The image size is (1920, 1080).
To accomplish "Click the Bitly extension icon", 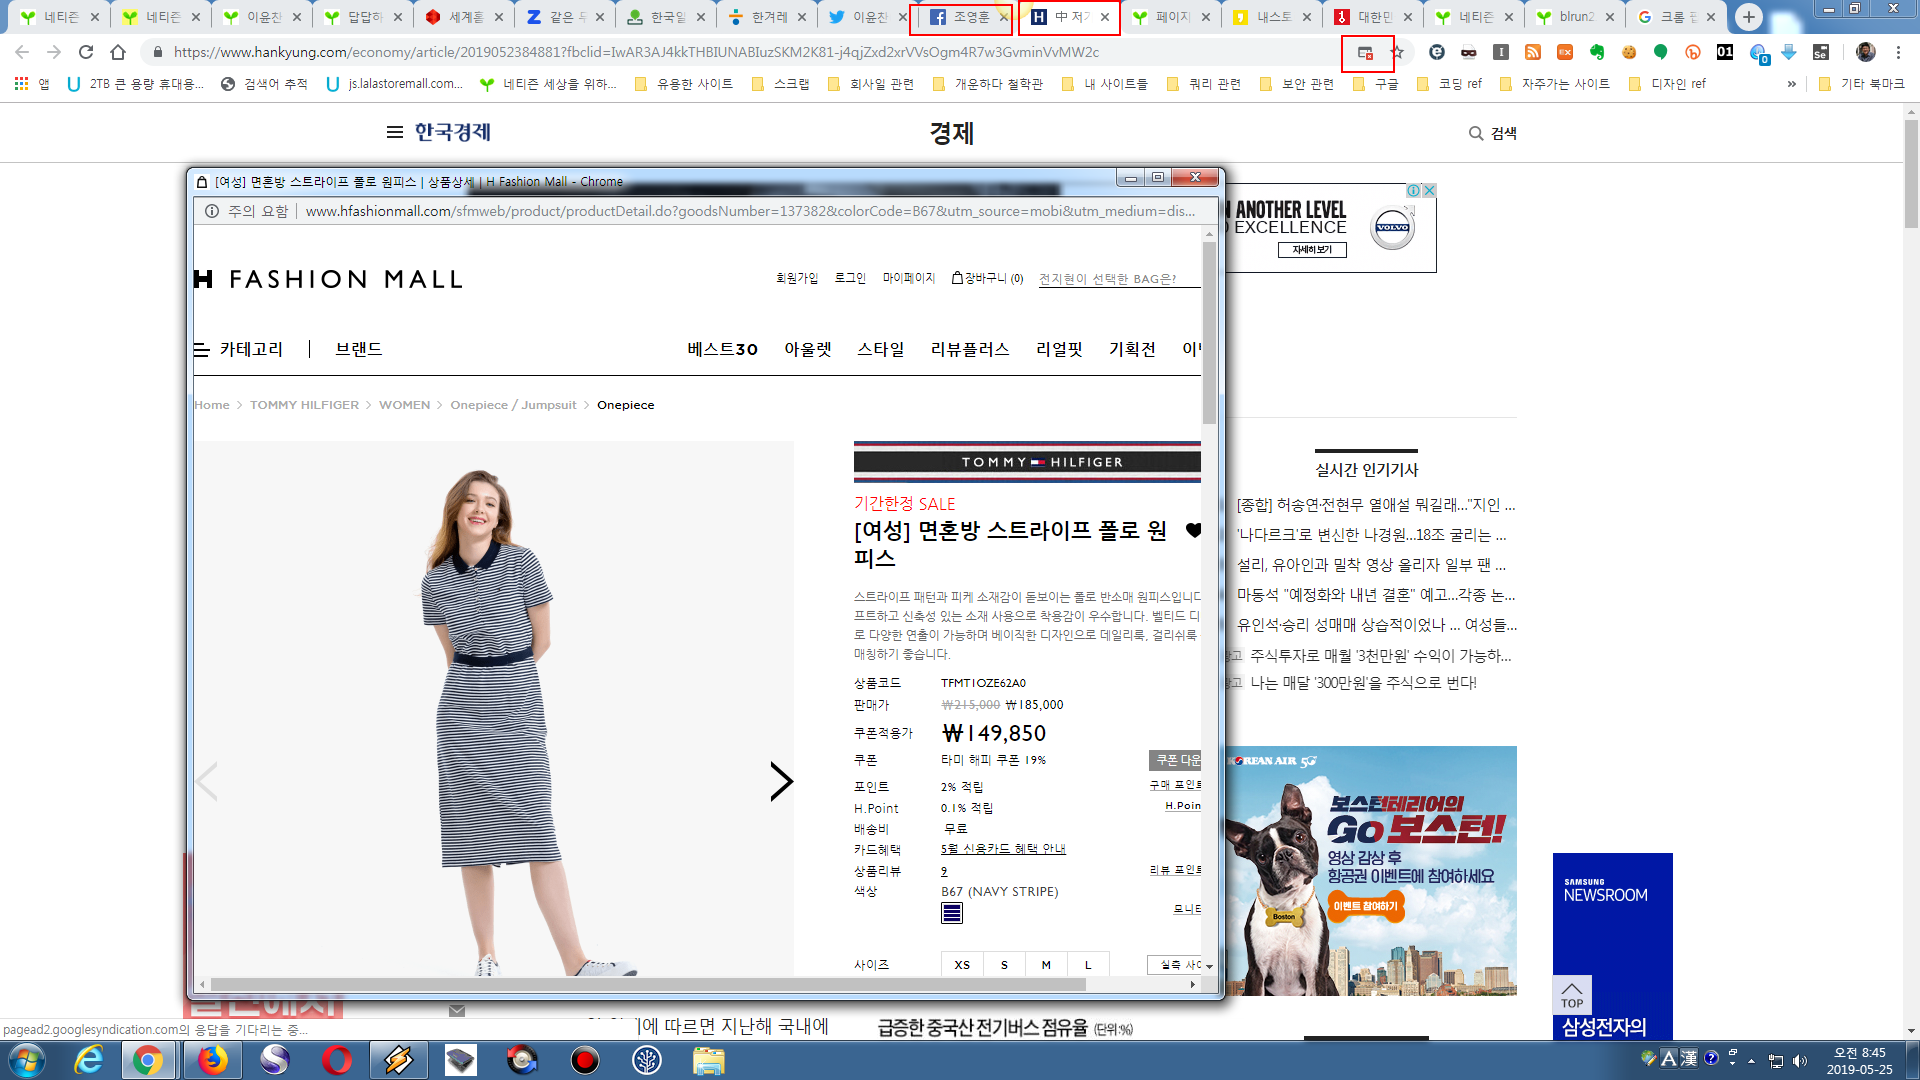I will tap(1693, 52).
